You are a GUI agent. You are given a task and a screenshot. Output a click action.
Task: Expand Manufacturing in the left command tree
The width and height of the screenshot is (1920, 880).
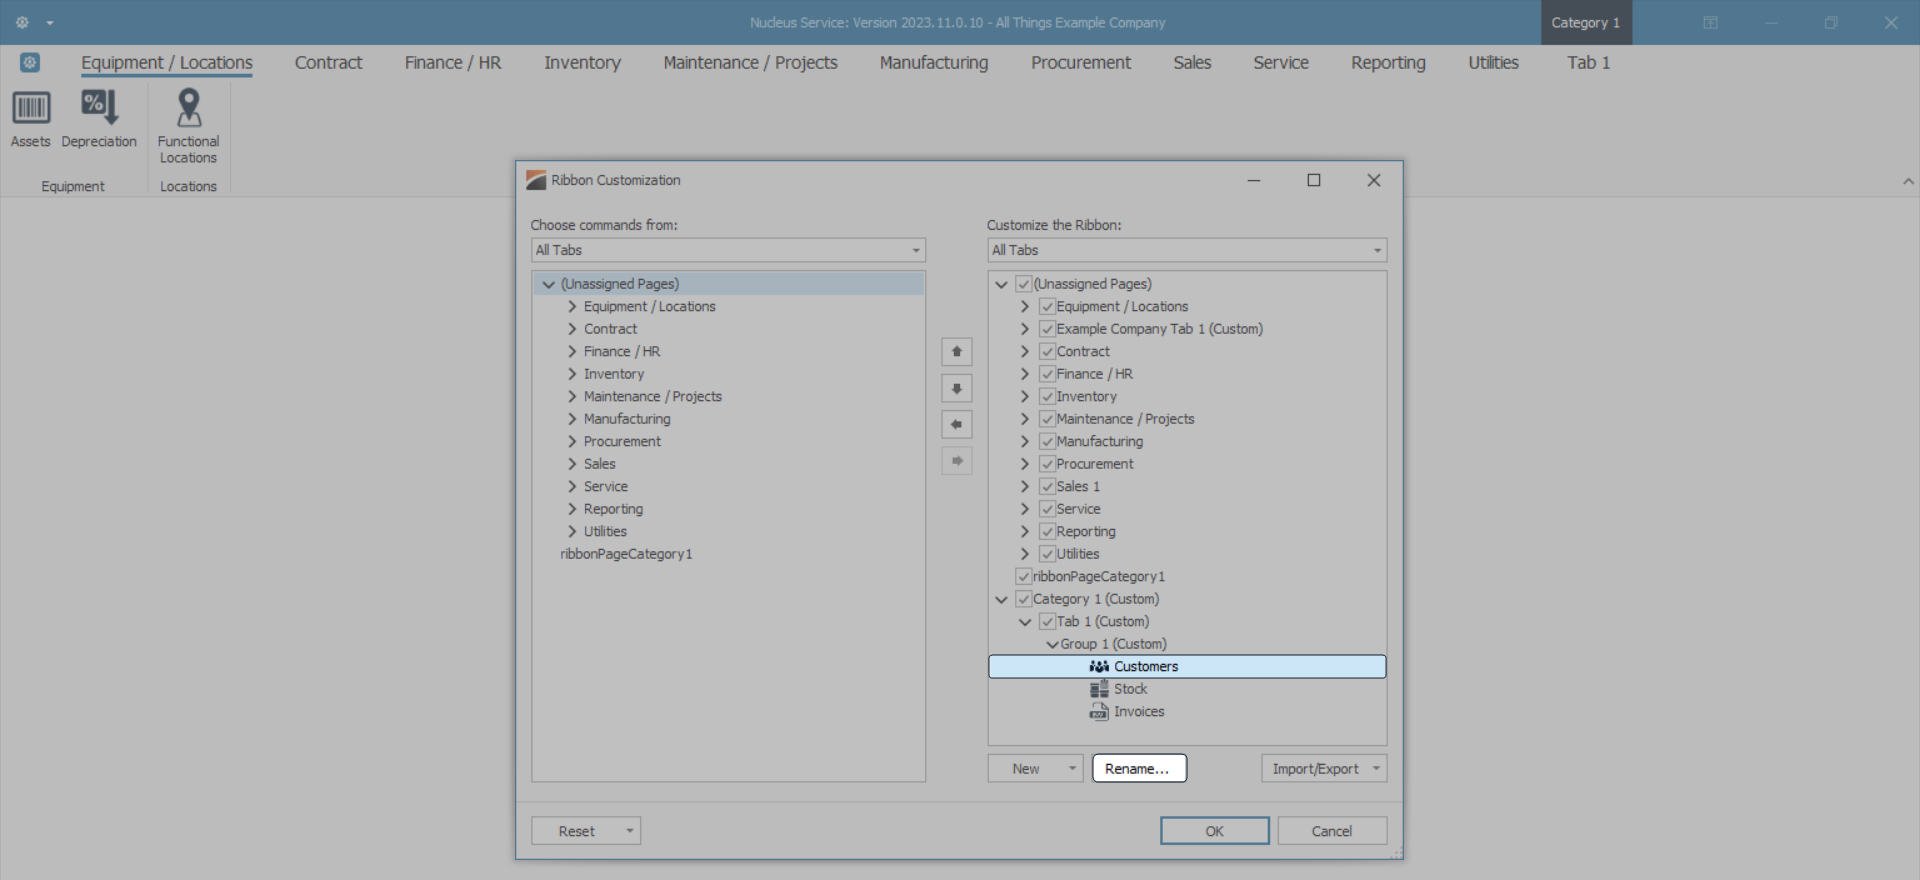(572, 419)
